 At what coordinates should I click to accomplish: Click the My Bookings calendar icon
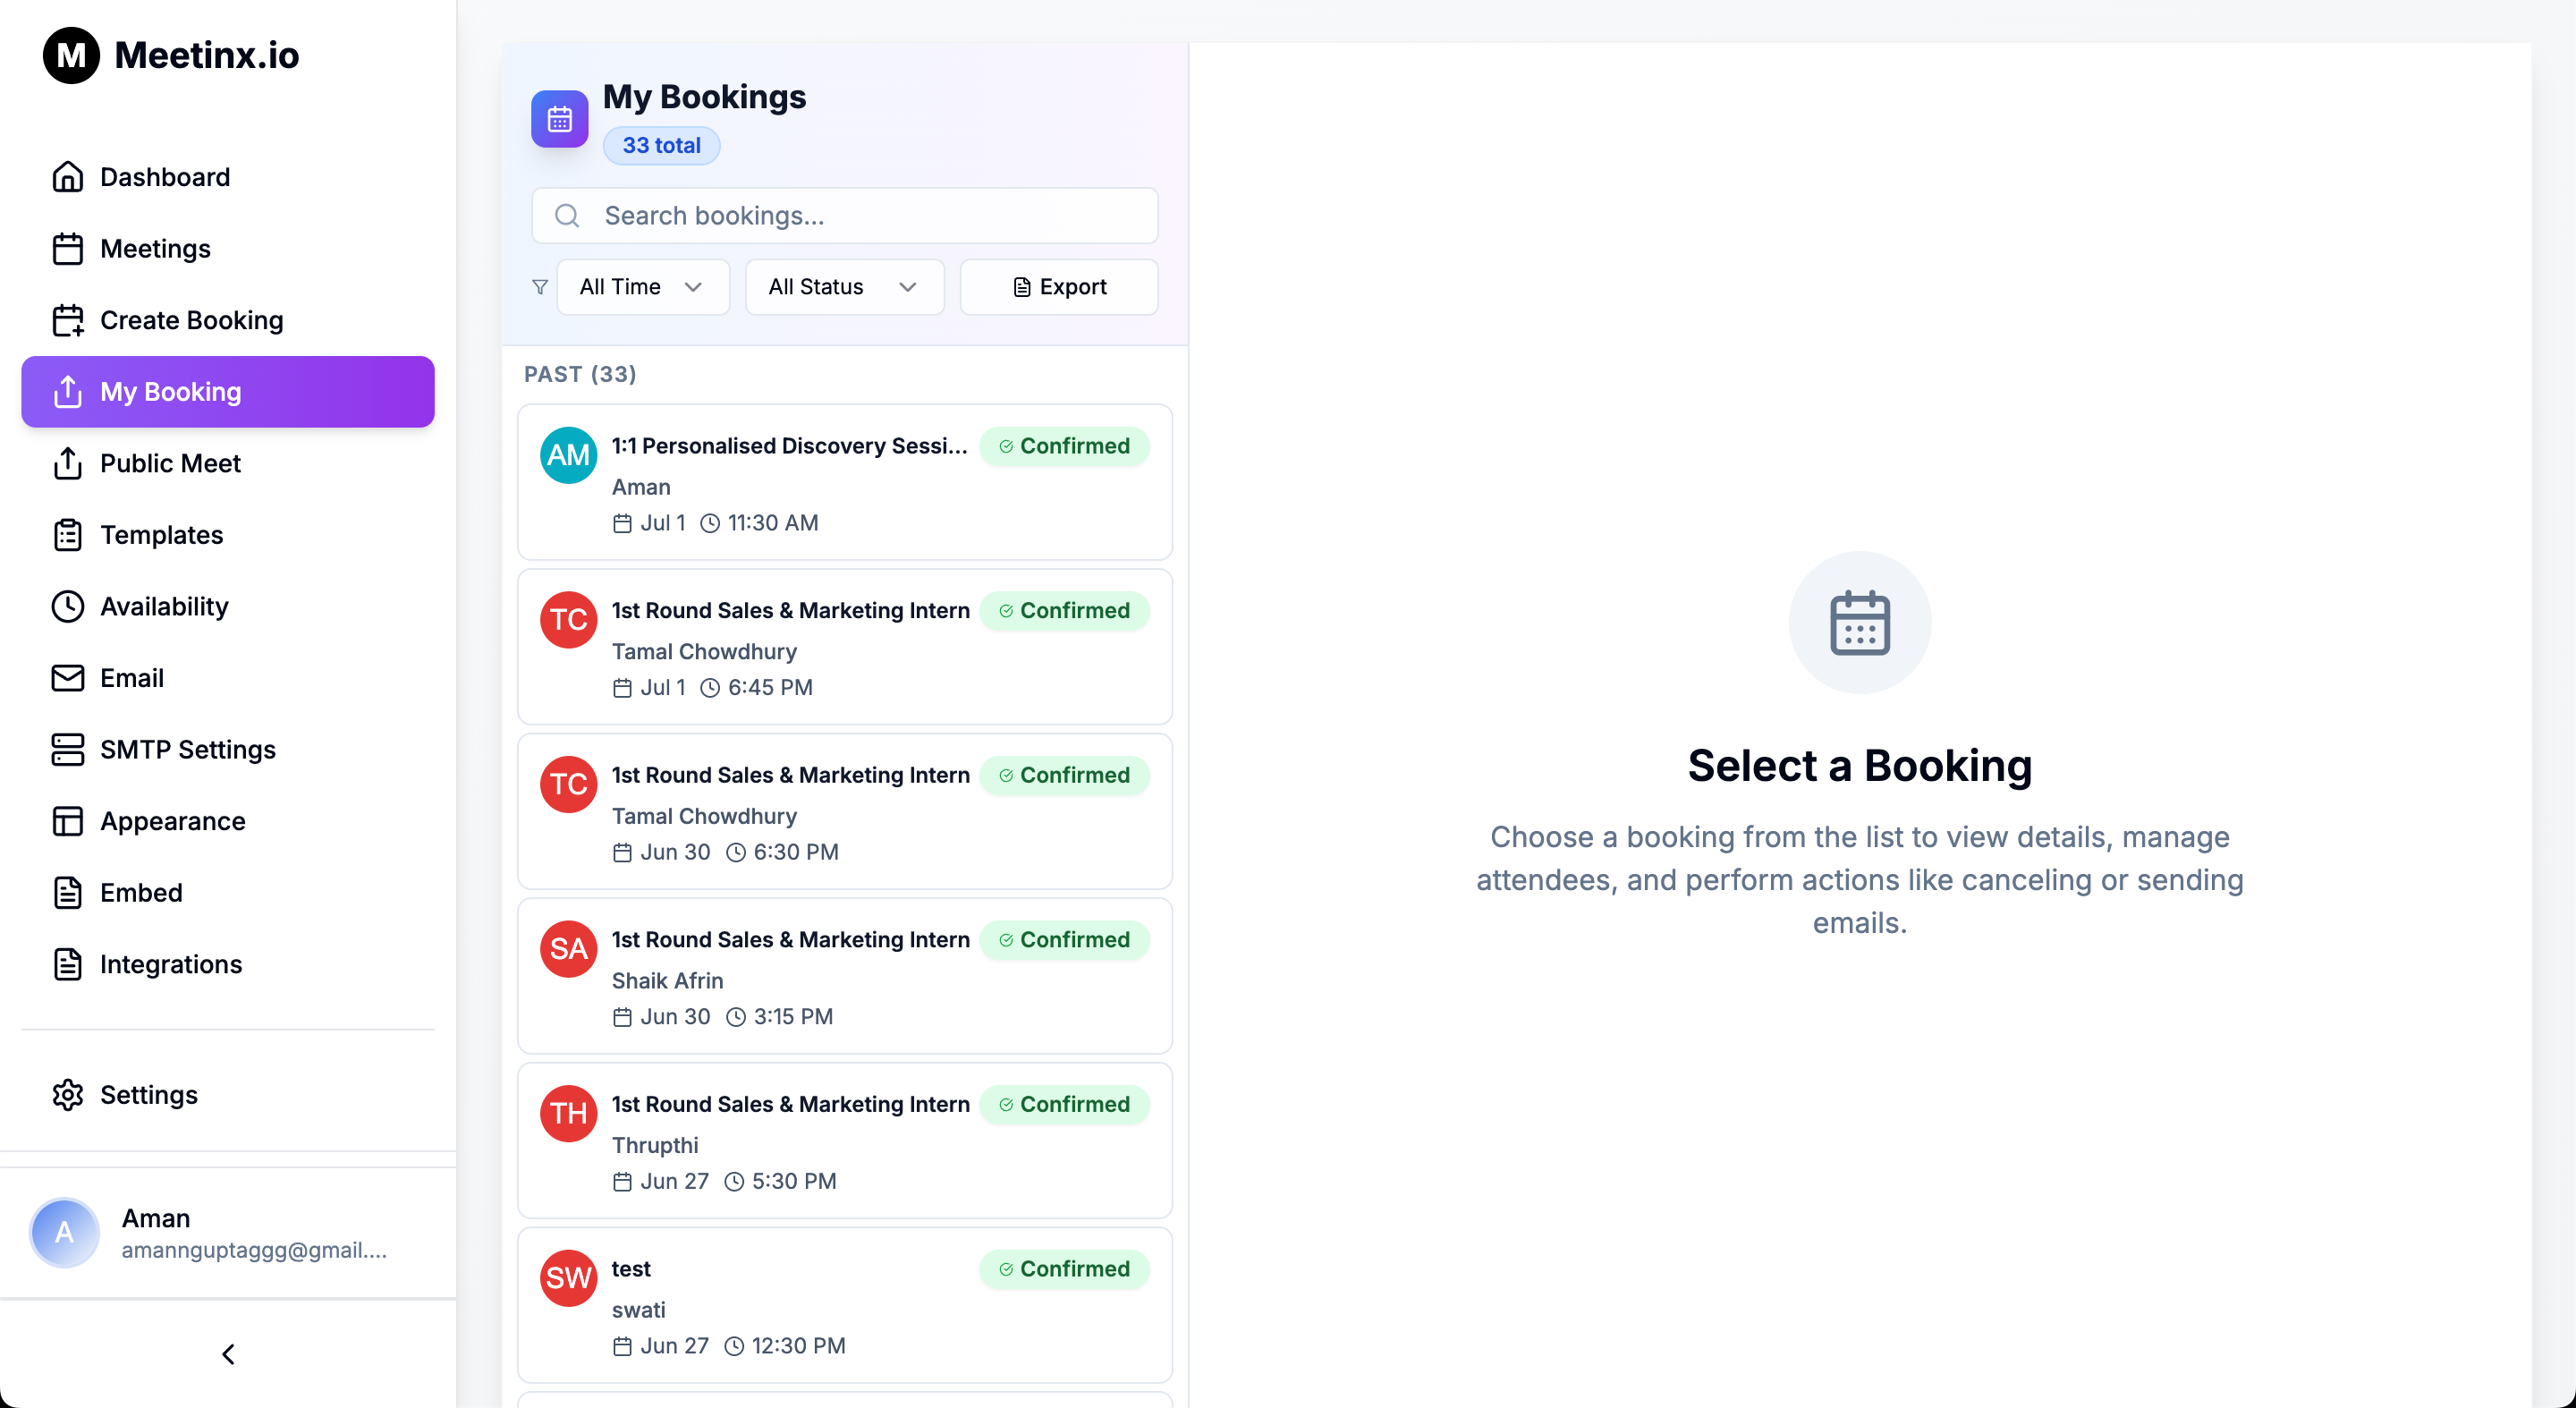tap(559, 120)
